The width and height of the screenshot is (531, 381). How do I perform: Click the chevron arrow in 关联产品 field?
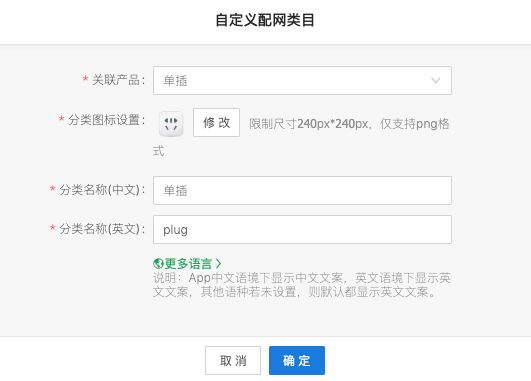(436, 81)
